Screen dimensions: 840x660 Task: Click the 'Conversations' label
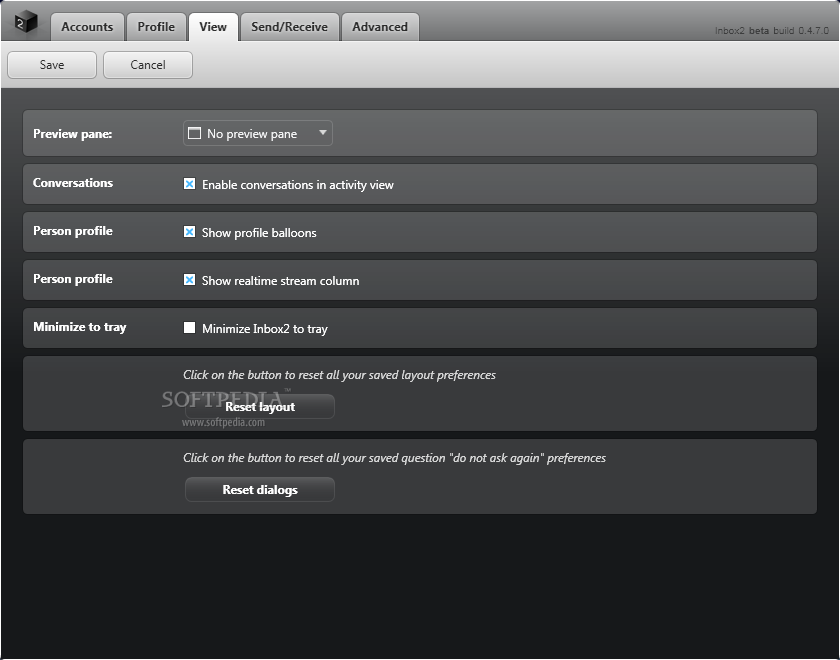73,183
